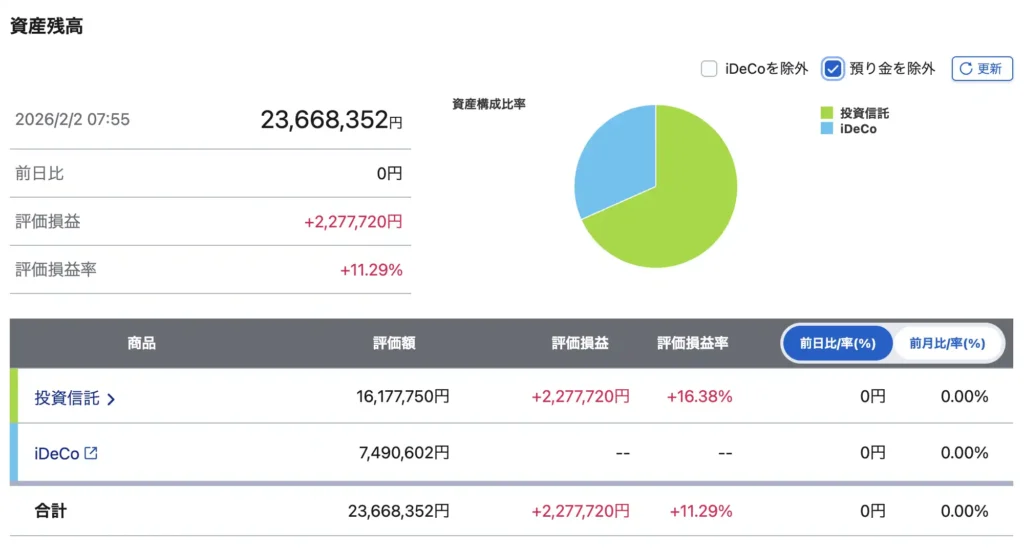Click the chevron arrow next to 投資信託

[x=111, y=399]
